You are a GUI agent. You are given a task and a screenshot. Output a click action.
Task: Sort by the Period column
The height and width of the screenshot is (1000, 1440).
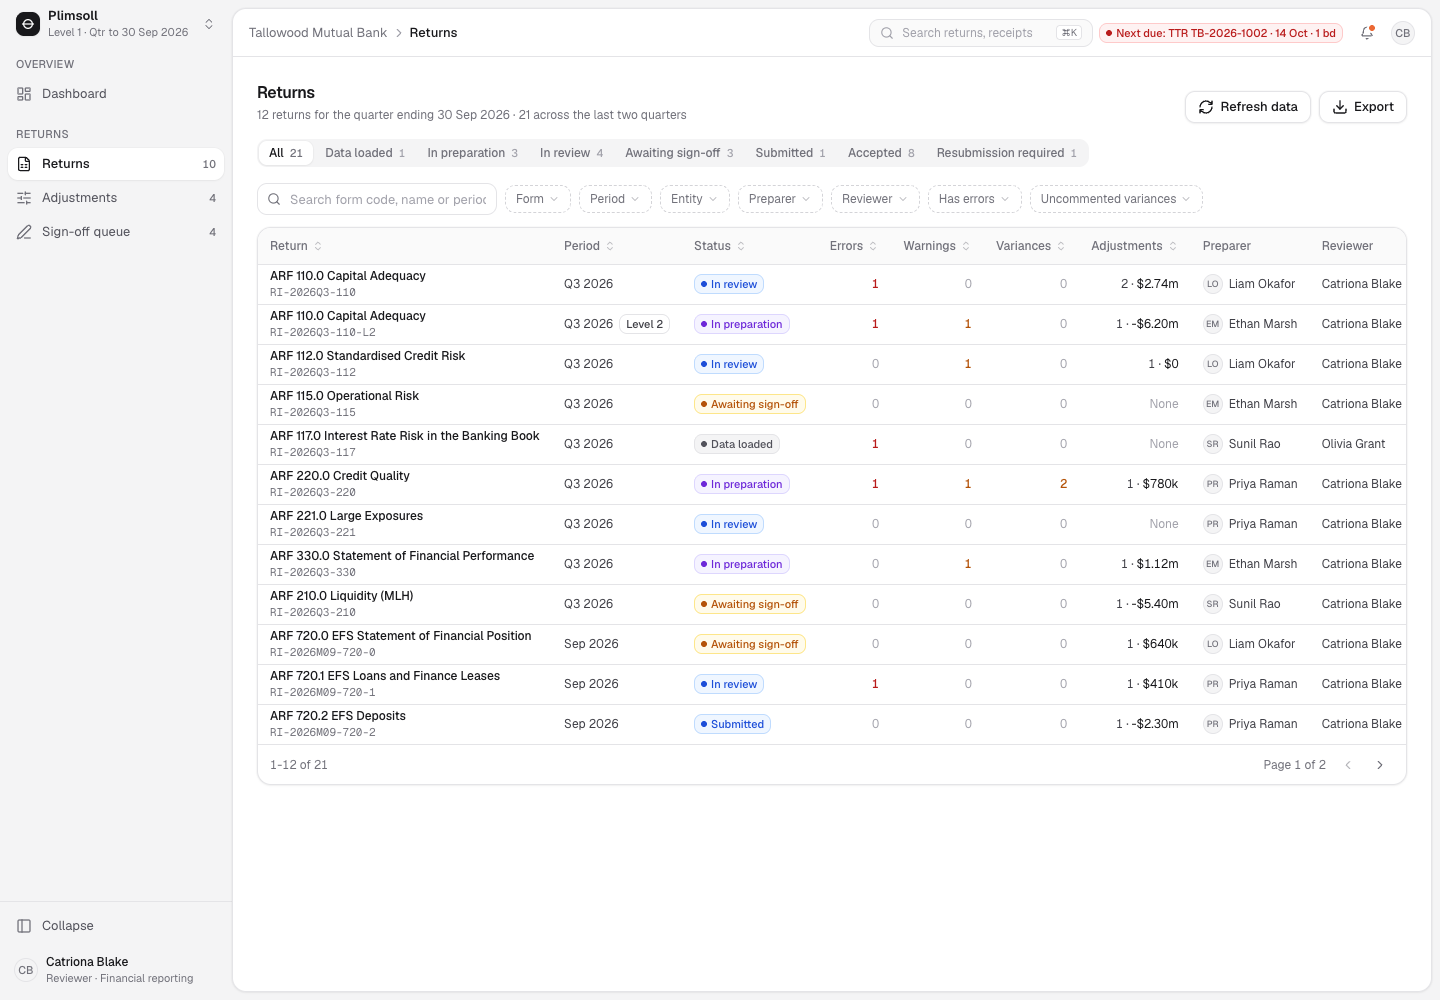pos(589,246)
